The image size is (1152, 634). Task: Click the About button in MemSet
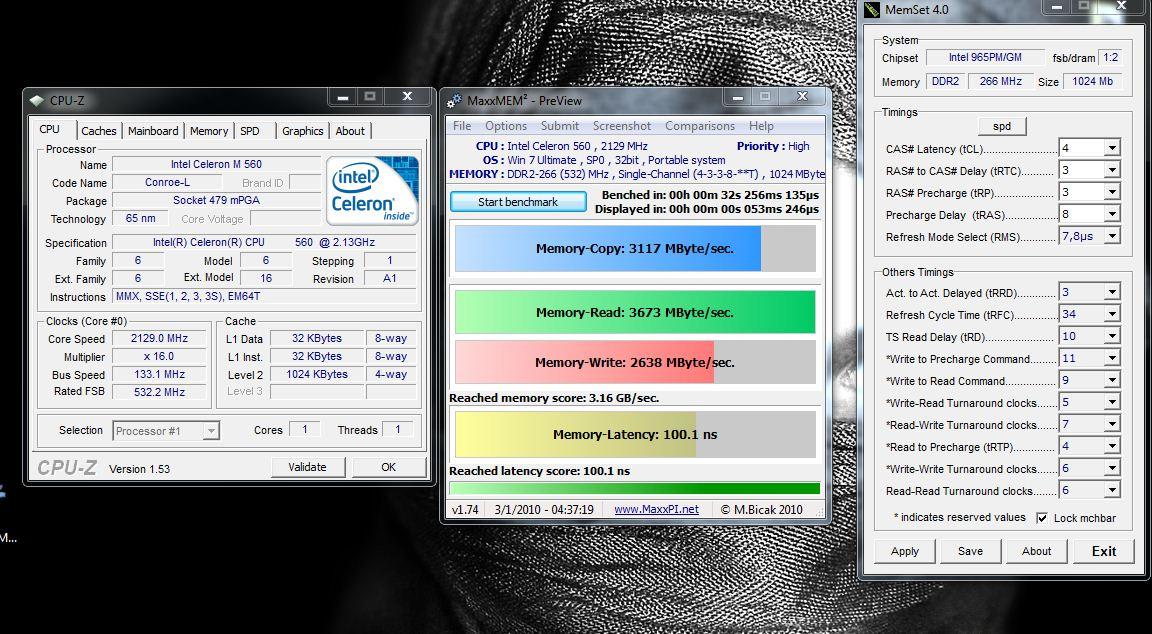click(x=1036, y=551)
